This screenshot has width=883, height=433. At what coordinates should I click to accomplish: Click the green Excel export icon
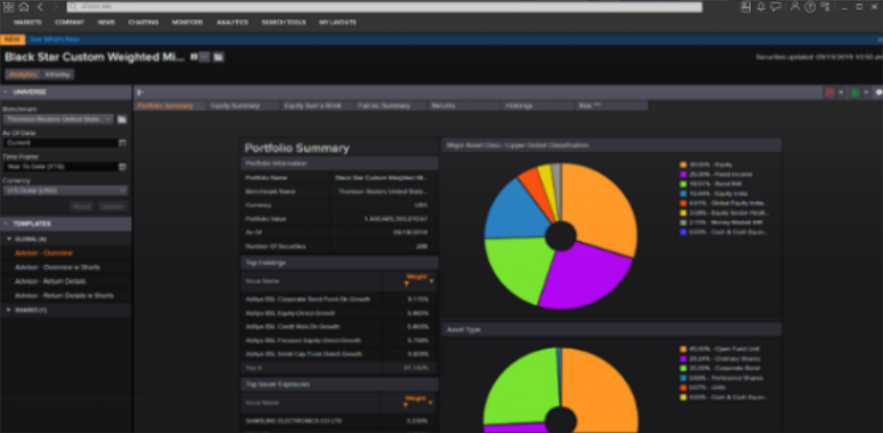pyautogui.click(x=855, y=92)
